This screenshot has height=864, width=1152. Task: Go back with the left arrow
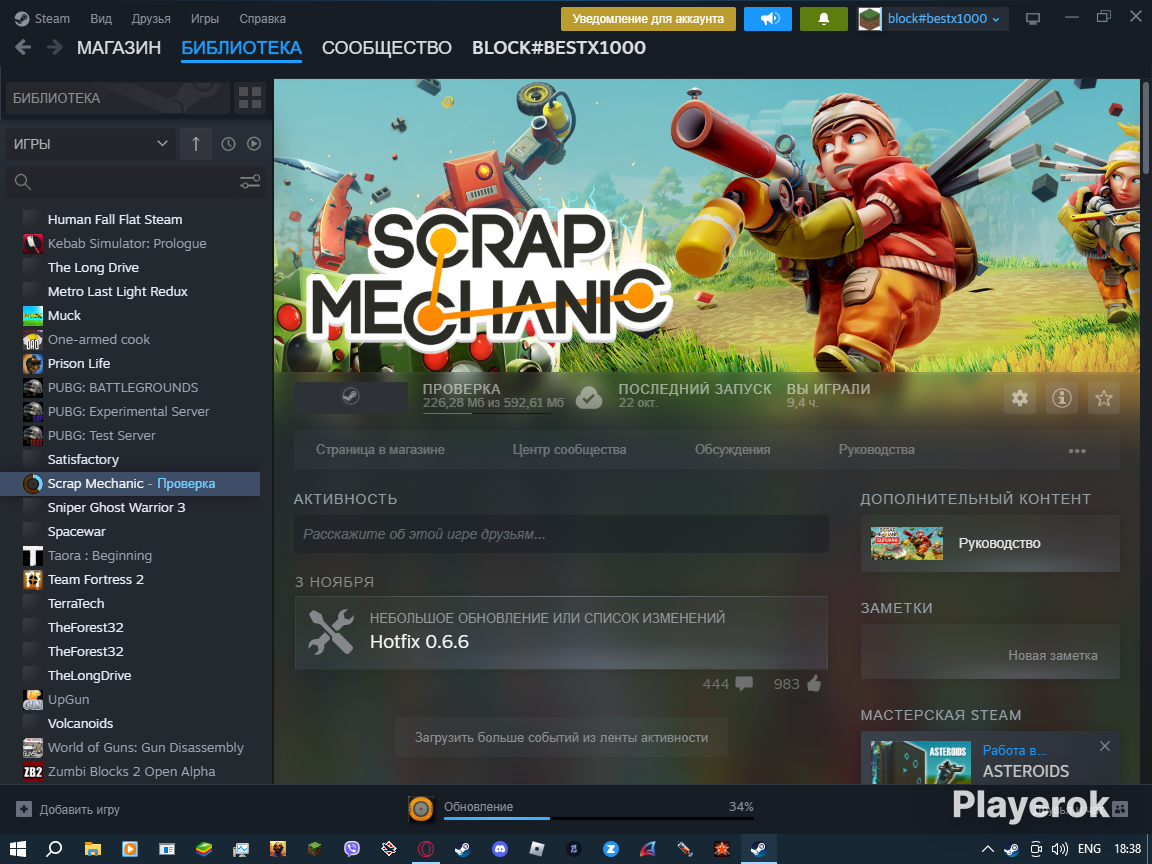(23, 48)
